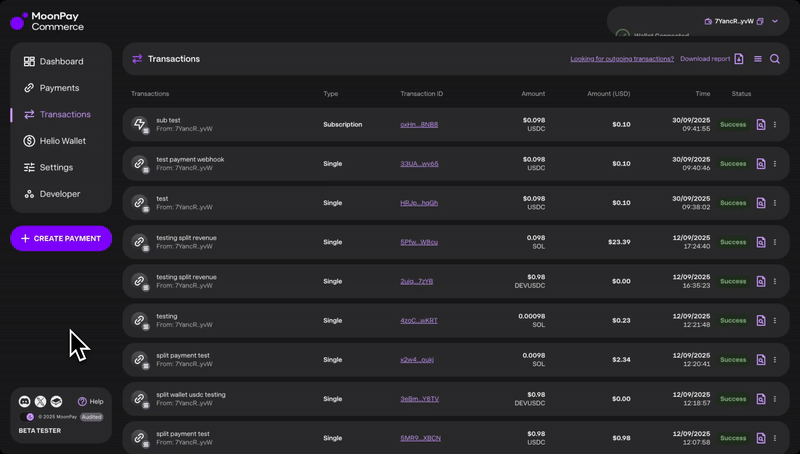The width and height of the screenshot is (800, 454).
Task: View details icon for 'test payment webhook'
Action: 761,164
